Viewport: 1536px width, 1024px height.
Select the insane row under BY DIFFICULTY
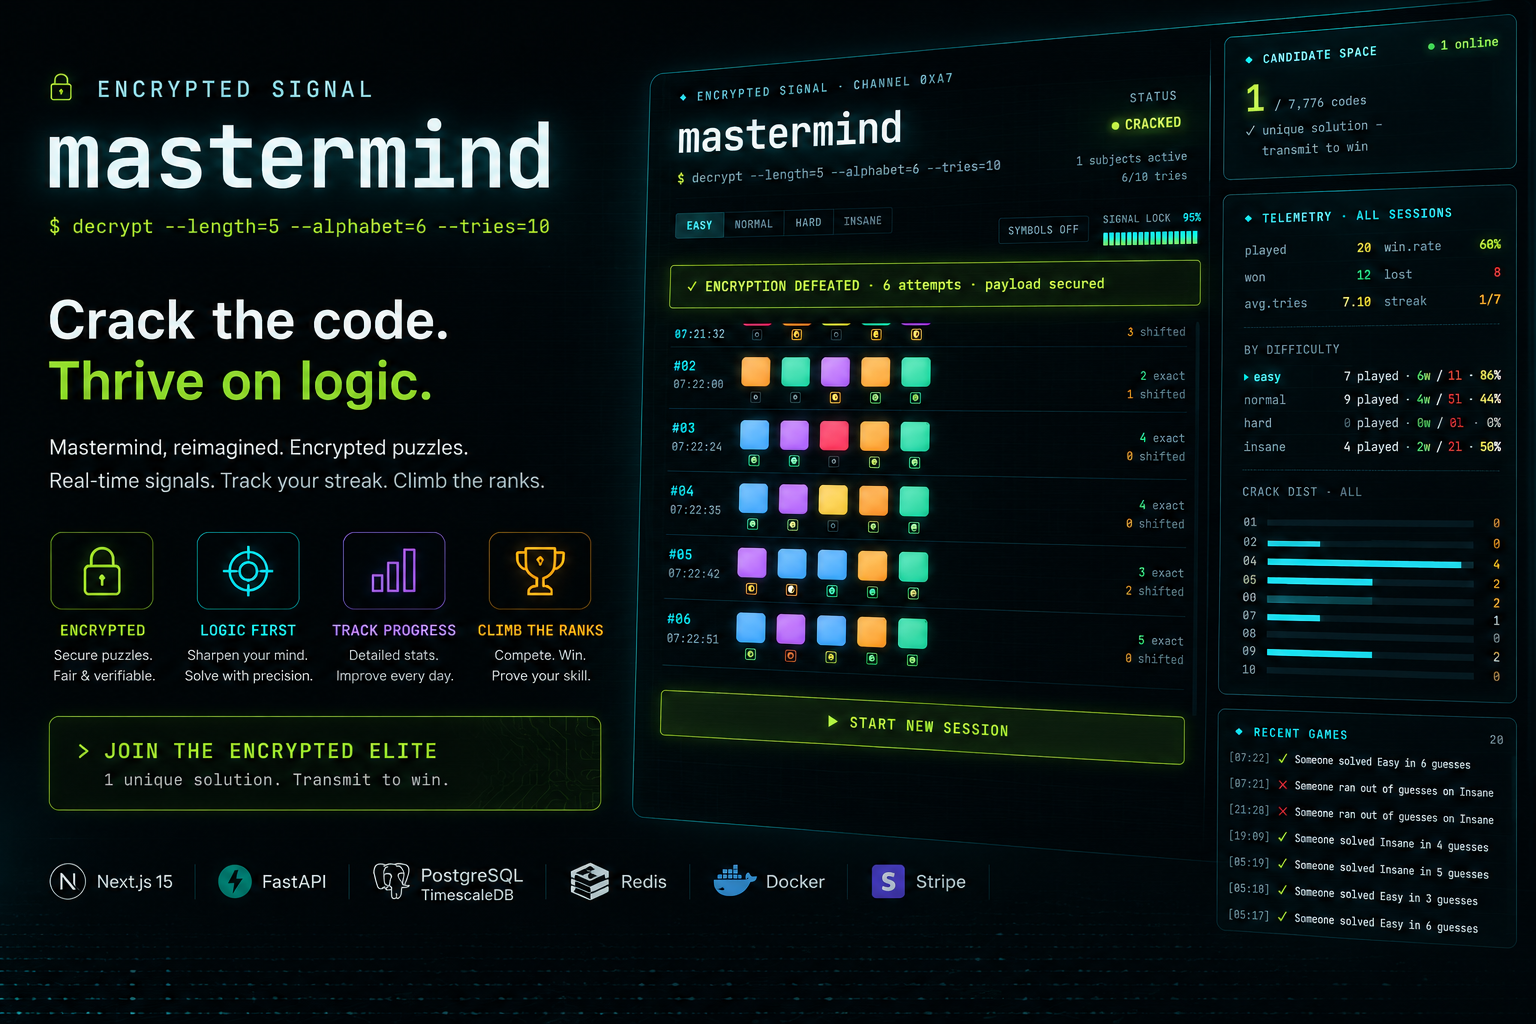coord(1372,447)
